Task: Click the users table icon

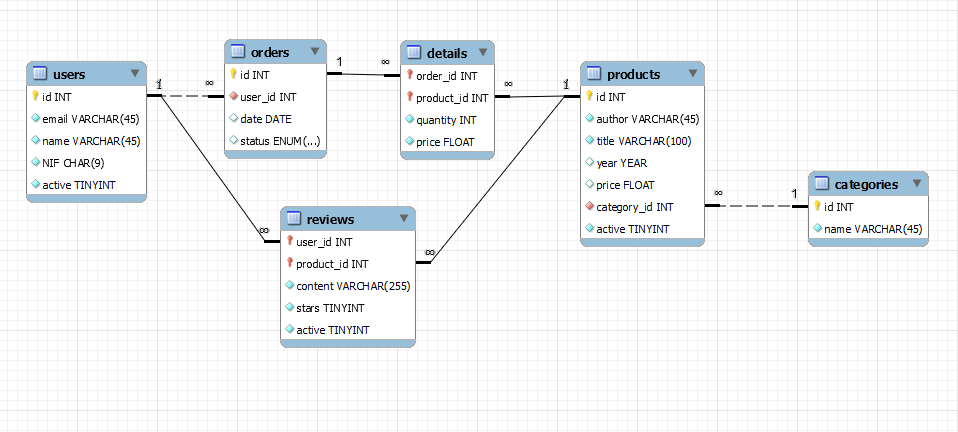Action: (x=39, y=74)
